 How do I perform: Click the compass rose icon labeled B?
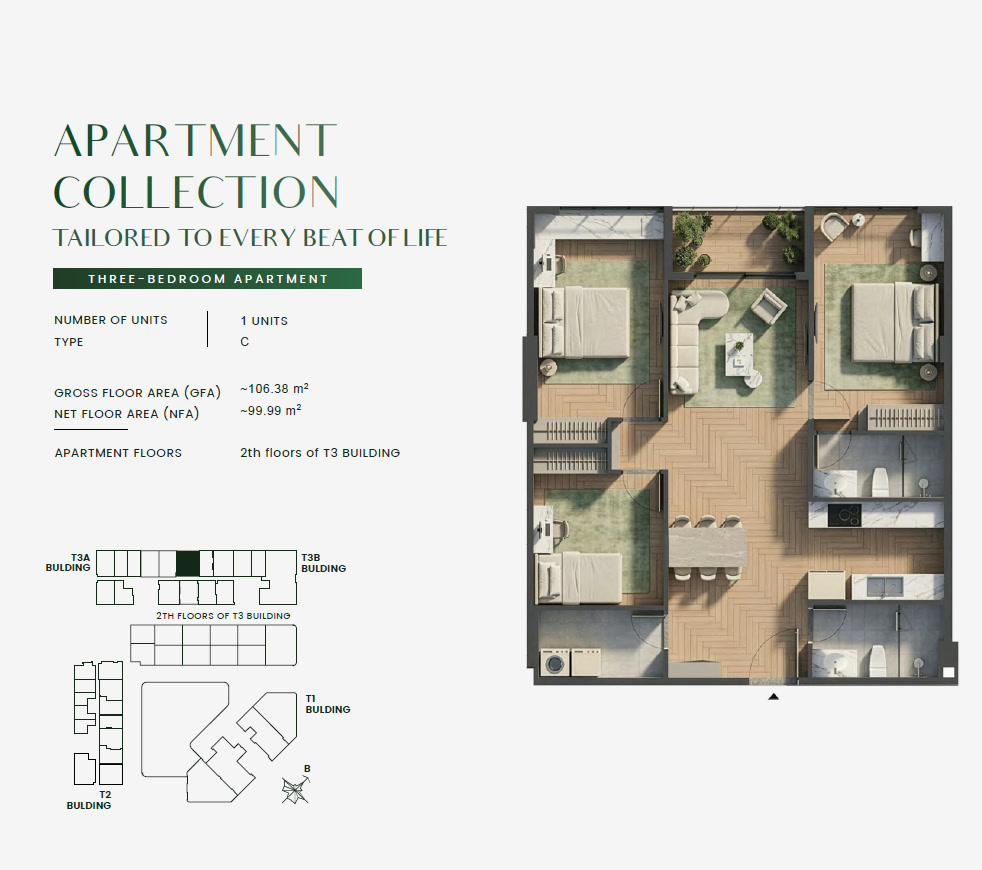point(295,790)
